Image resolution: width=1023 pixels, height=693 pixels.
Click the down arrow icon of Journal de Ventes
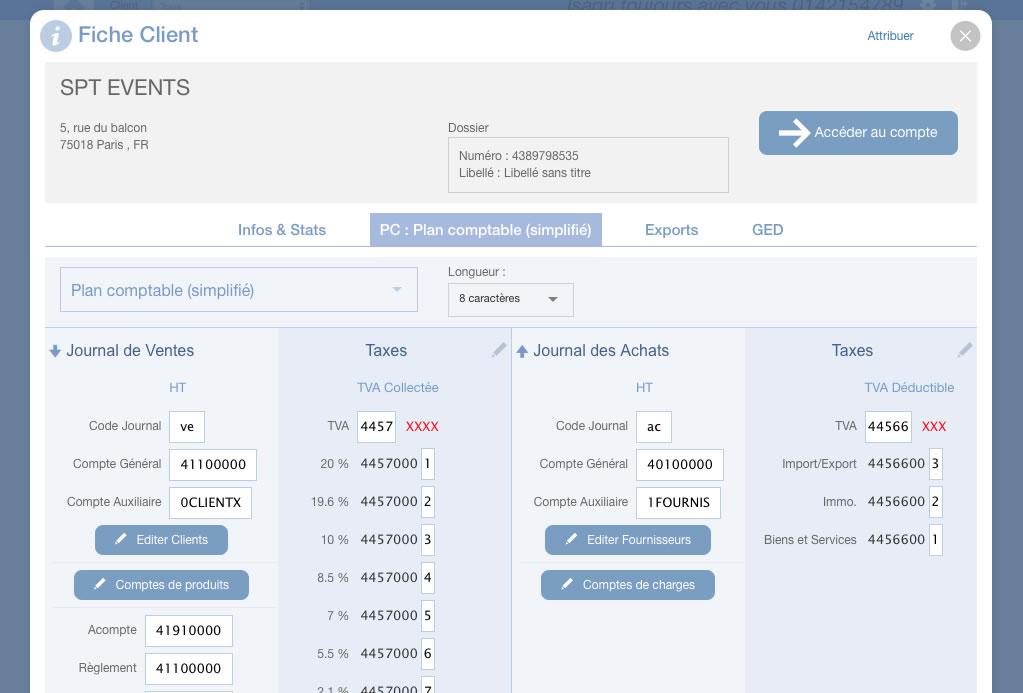(55, 351)
